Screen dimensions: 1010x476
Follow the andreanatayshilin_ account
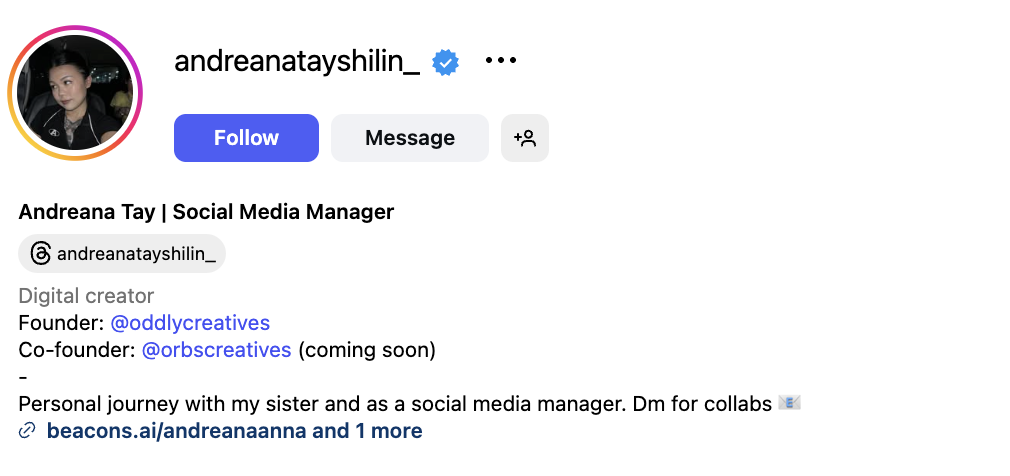[246, 138]
